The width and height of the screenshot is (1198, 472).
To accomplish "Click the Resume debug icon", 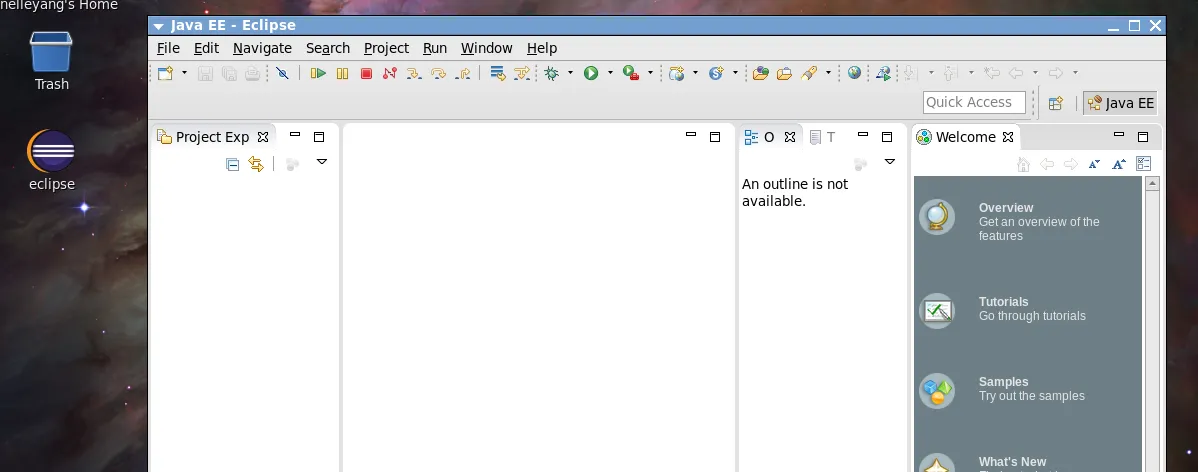I will pyautogui.click(x=319, y=73).
